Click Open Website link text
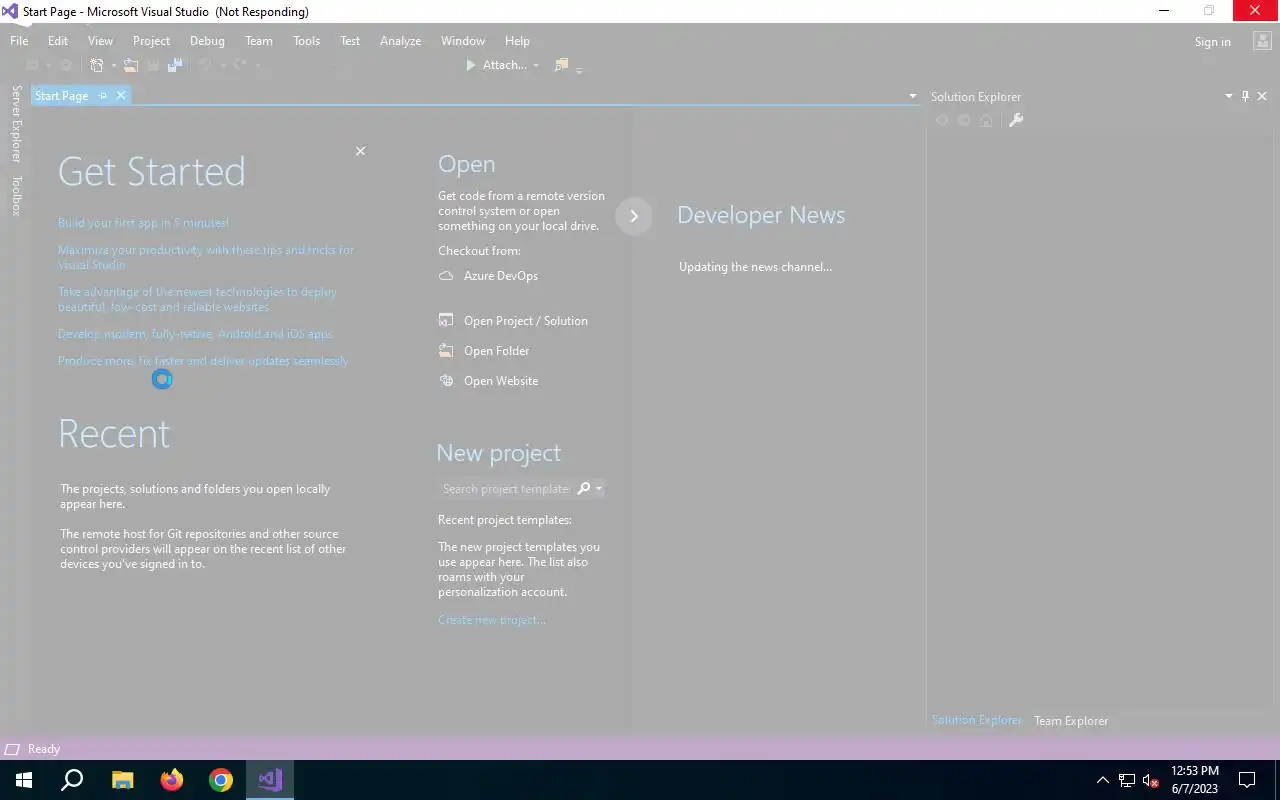The image size is (1280, 800). [501, 381]
